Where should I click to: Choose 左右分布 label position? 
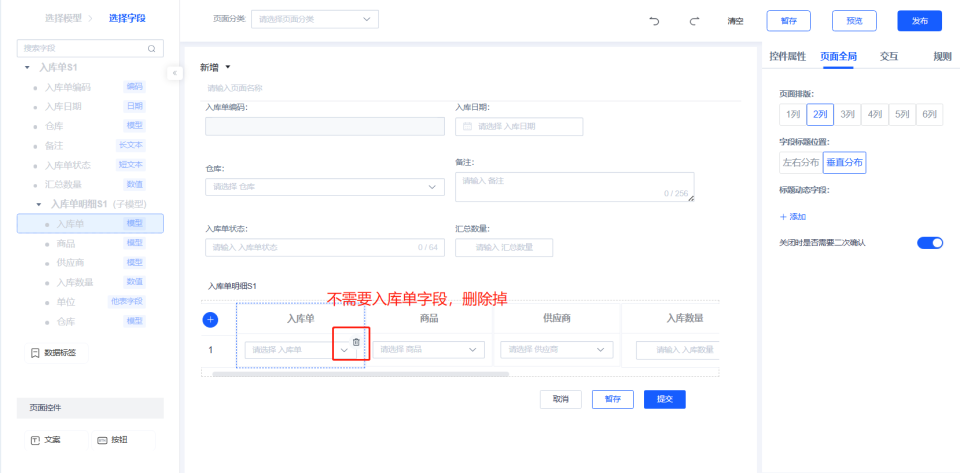pos(801,163)
